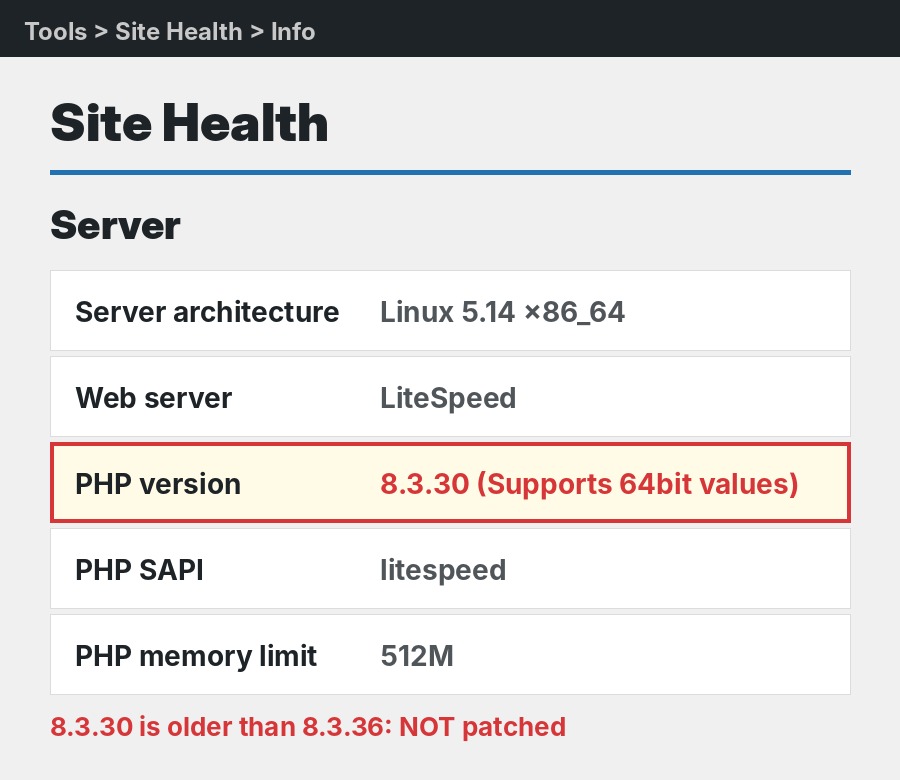
Task: Click the 'PHP SAPI' label
Action: coord(139,570)
